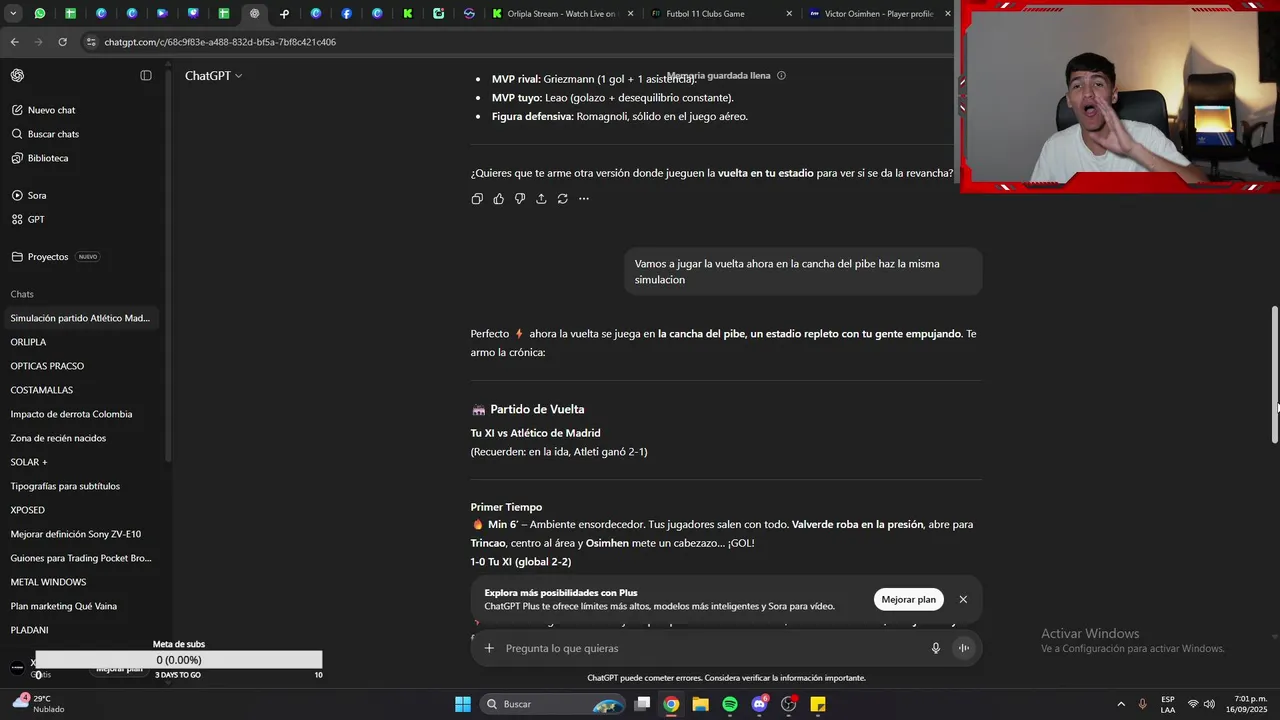Screen dimensions: 1280x720
Task: Open the ChatGPT model selector dropdown
Action: coord(213,76)
